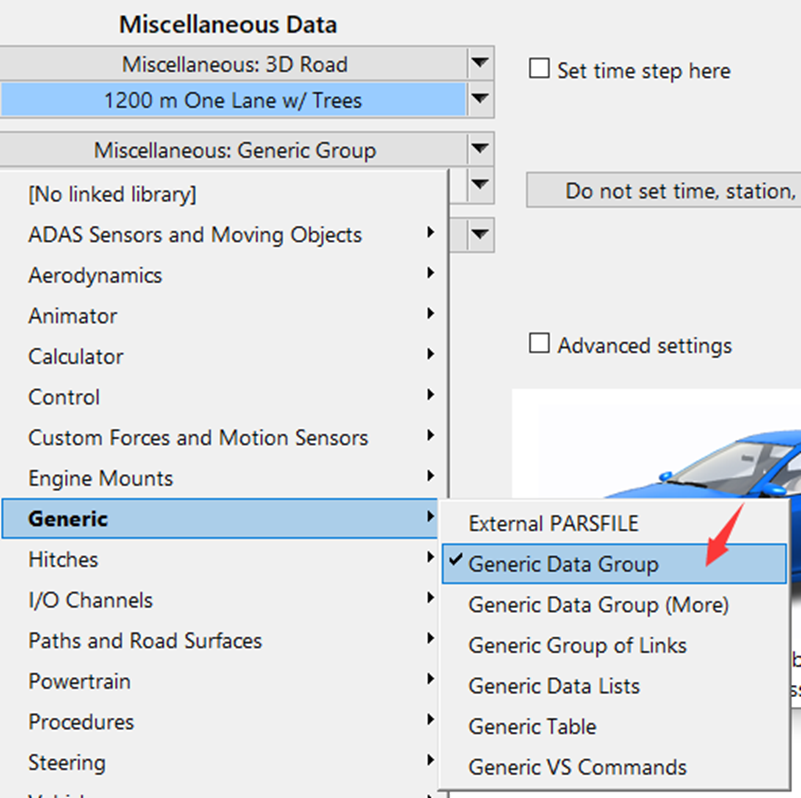
Task: Select Generic Table from the submenu
Action: coord(532,727)
